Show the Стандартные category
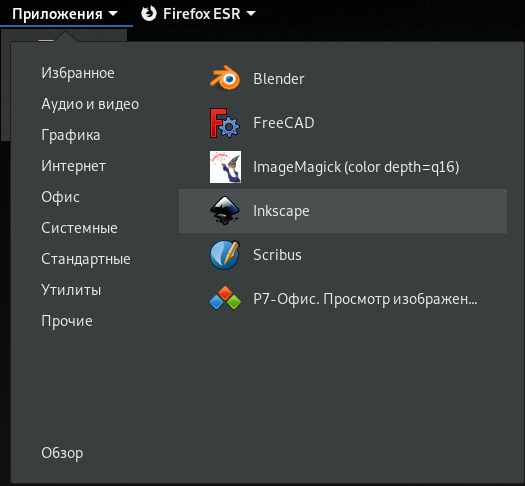This screenshot has width=525, height=486. (x=86, y=259)
